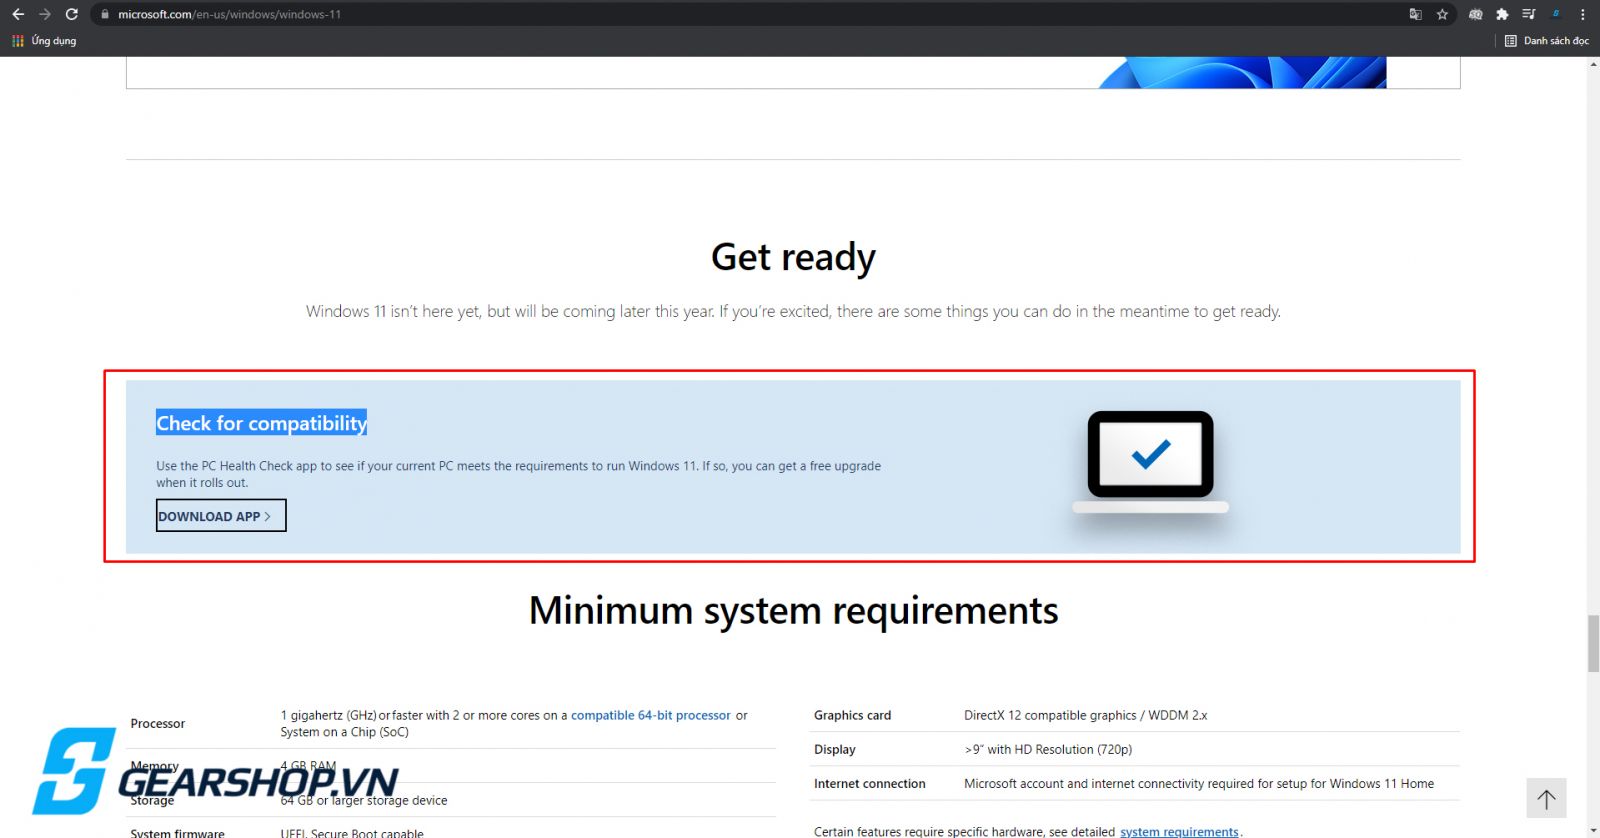Click the >9" with HD Resolution text

click(x=1048, y=749)
